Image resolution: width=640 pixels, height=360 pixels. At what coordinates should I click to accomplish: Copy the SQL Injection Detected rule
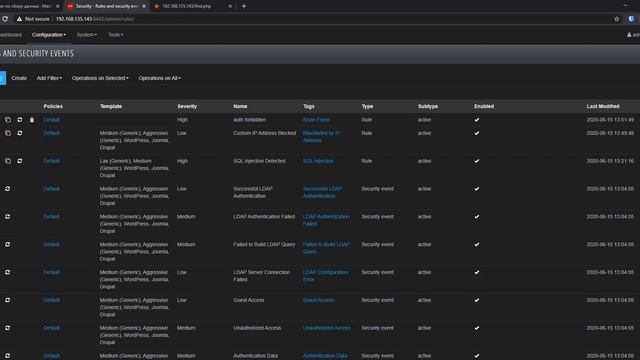click(x=8, y=161)
